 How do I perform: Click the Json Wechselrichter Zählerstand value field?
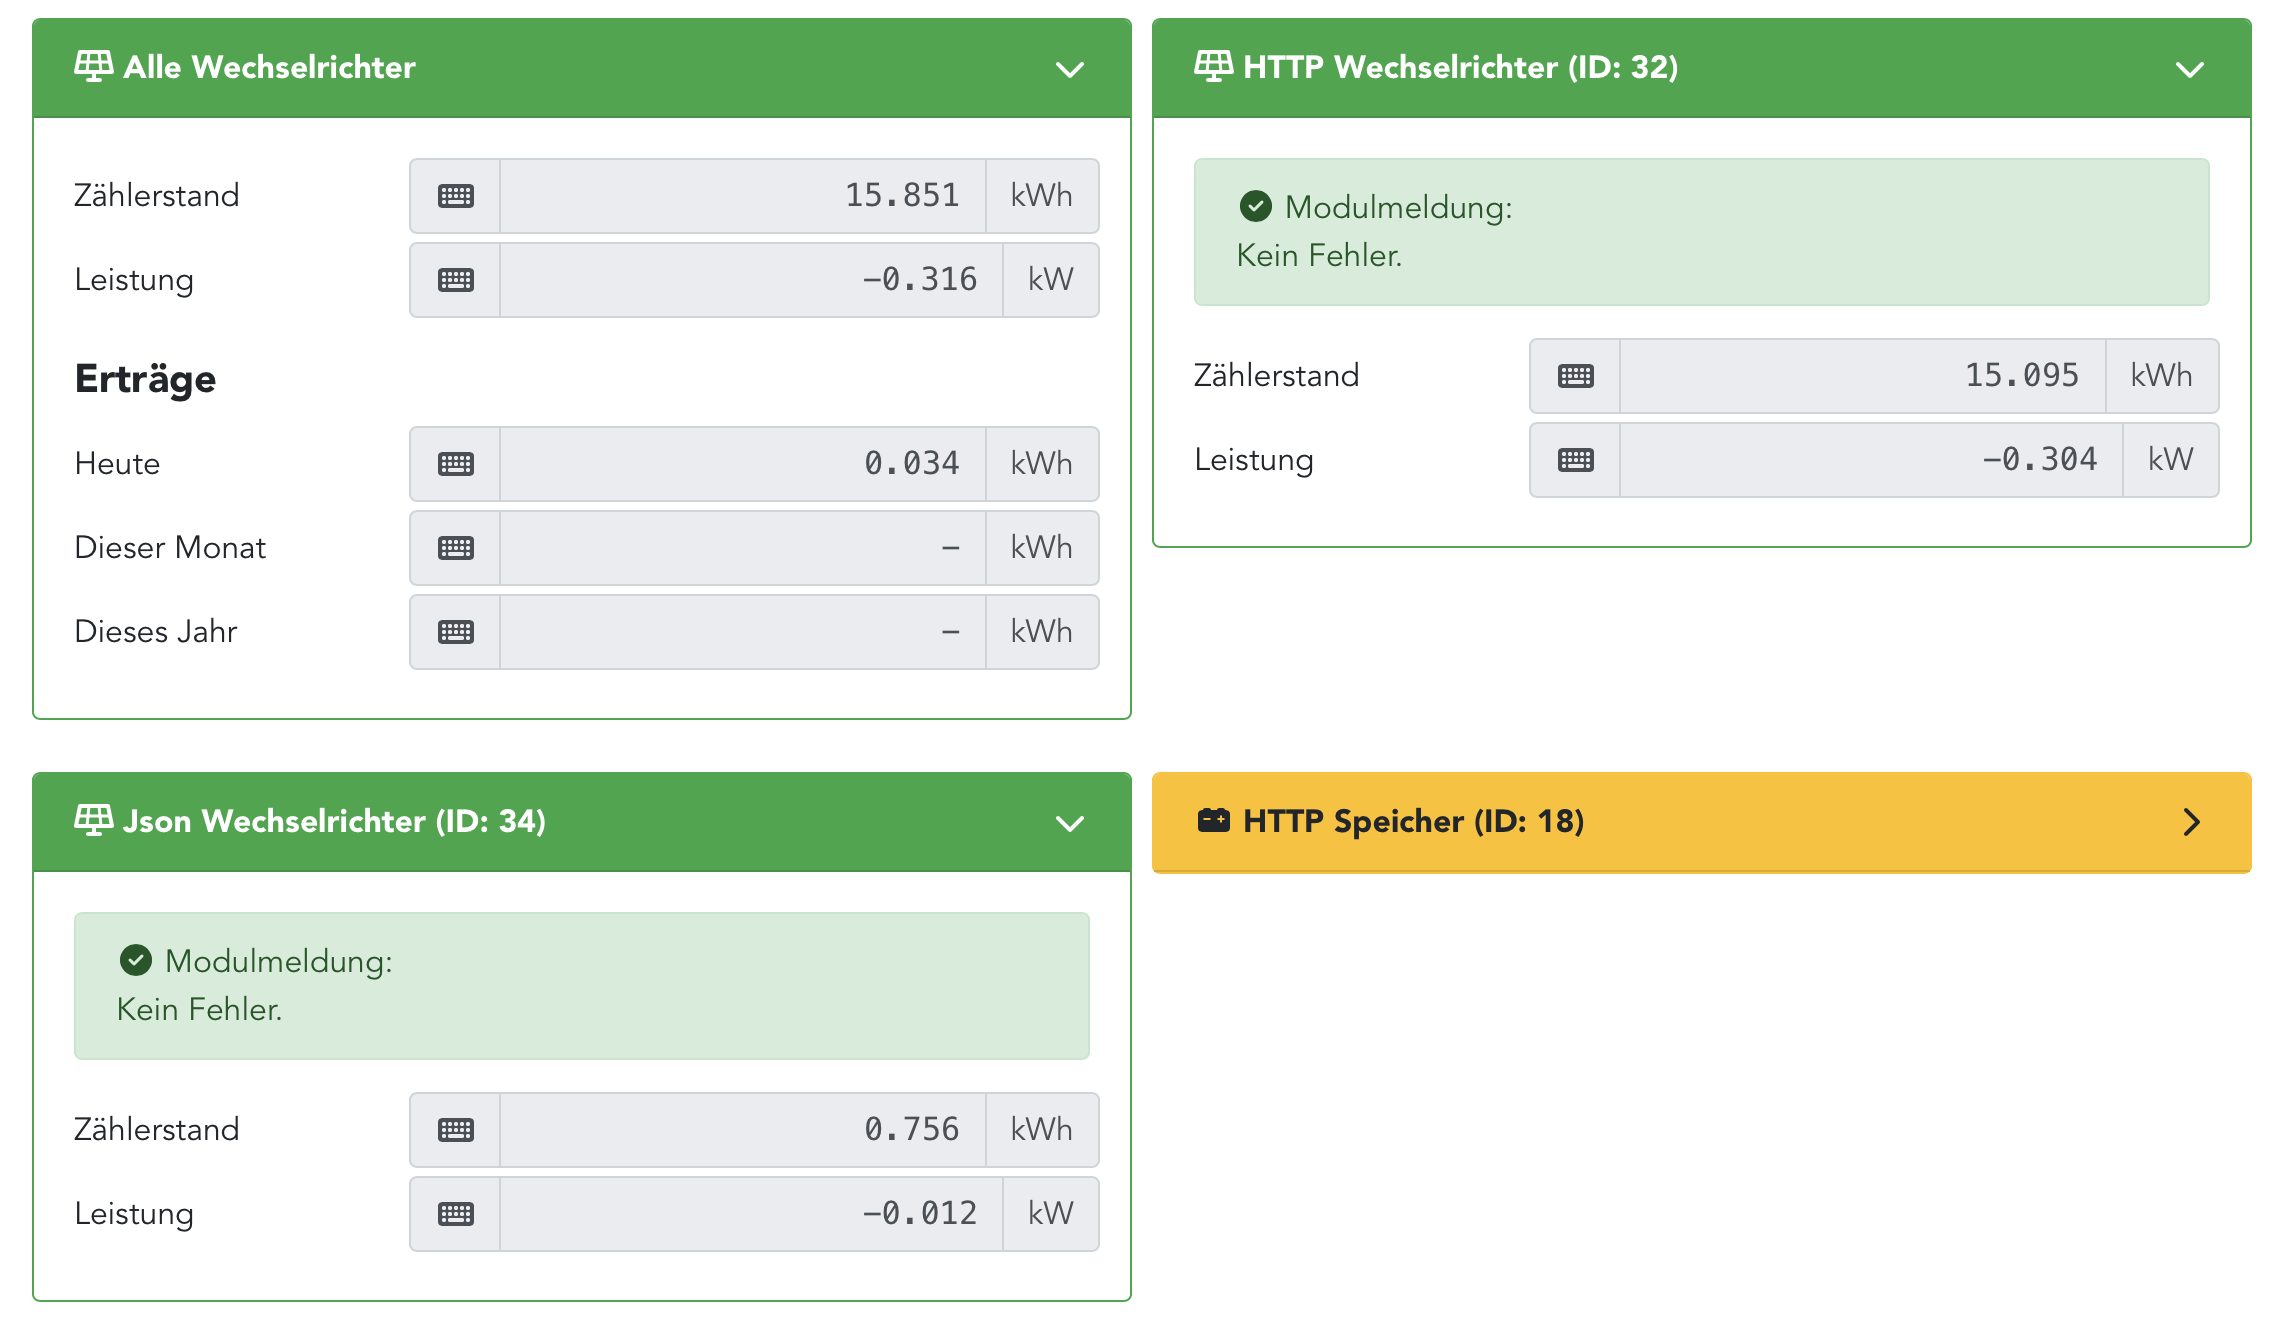pyautogui.click(x=742, y=1130)
